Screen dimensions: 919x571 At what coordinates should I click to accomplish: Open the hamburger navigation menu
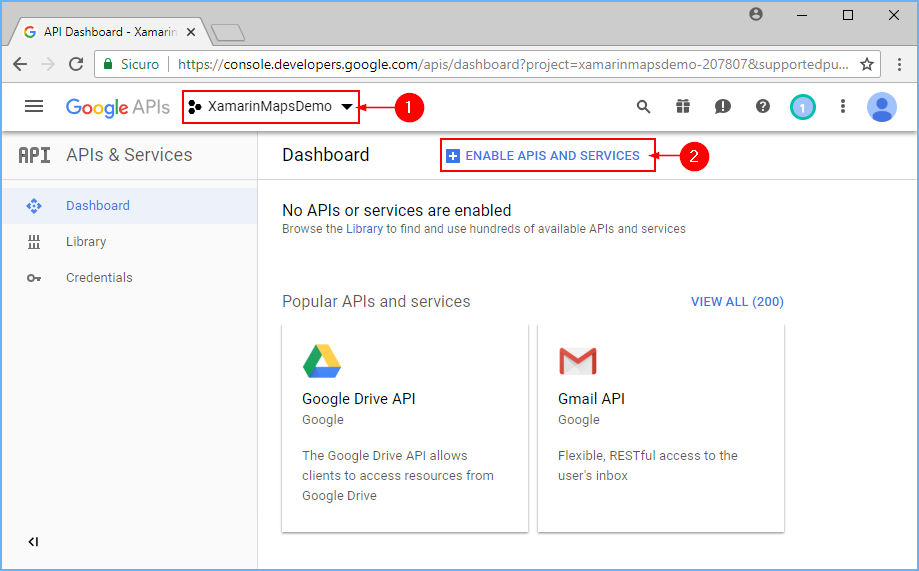[x=34, y=106]
